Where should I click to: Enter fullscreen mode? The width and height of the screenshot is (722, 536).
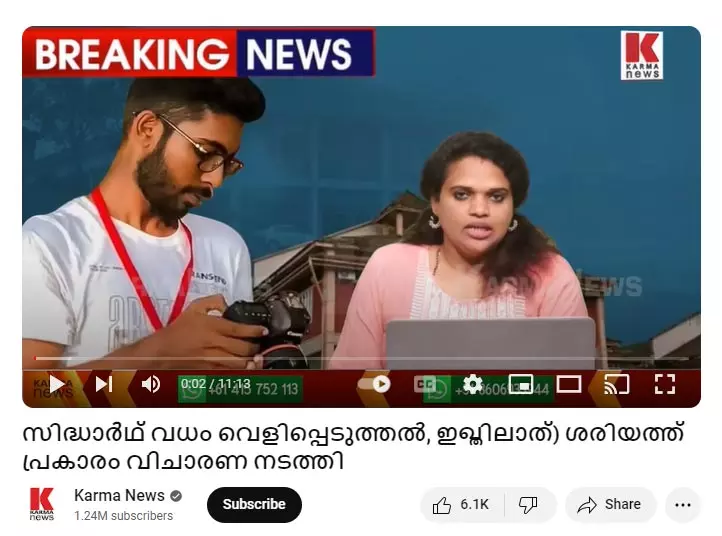[665, 384]
